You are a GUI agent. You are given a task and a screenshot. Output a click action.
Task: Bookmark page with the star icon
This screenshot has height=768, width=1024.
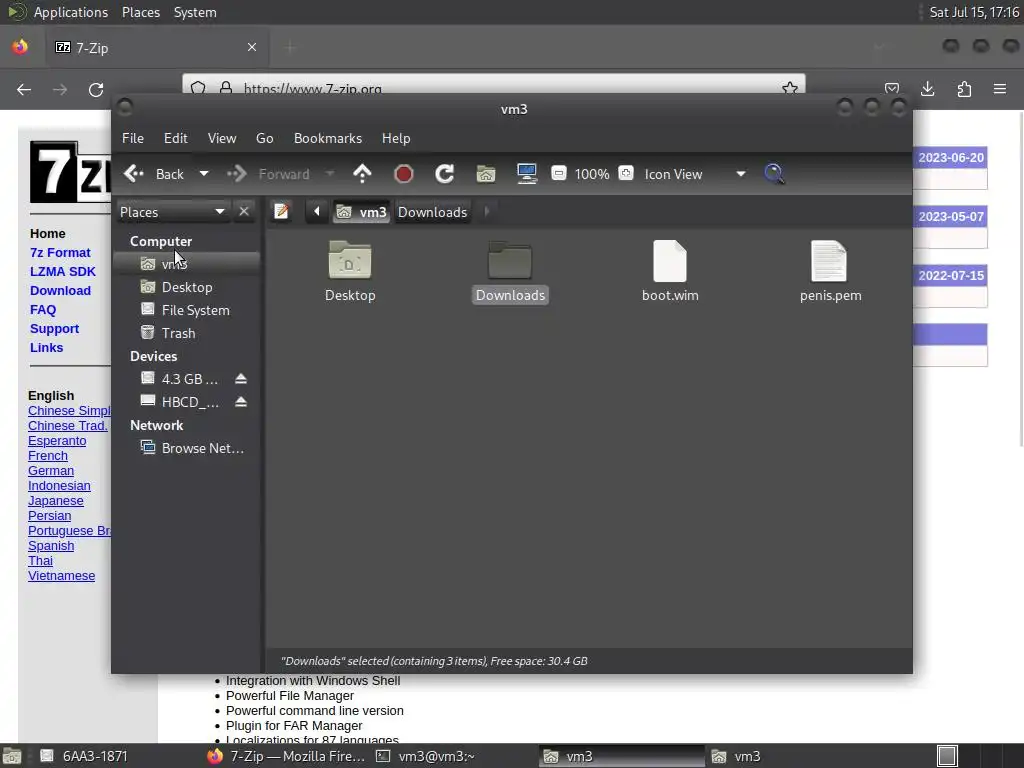(790, 88)
